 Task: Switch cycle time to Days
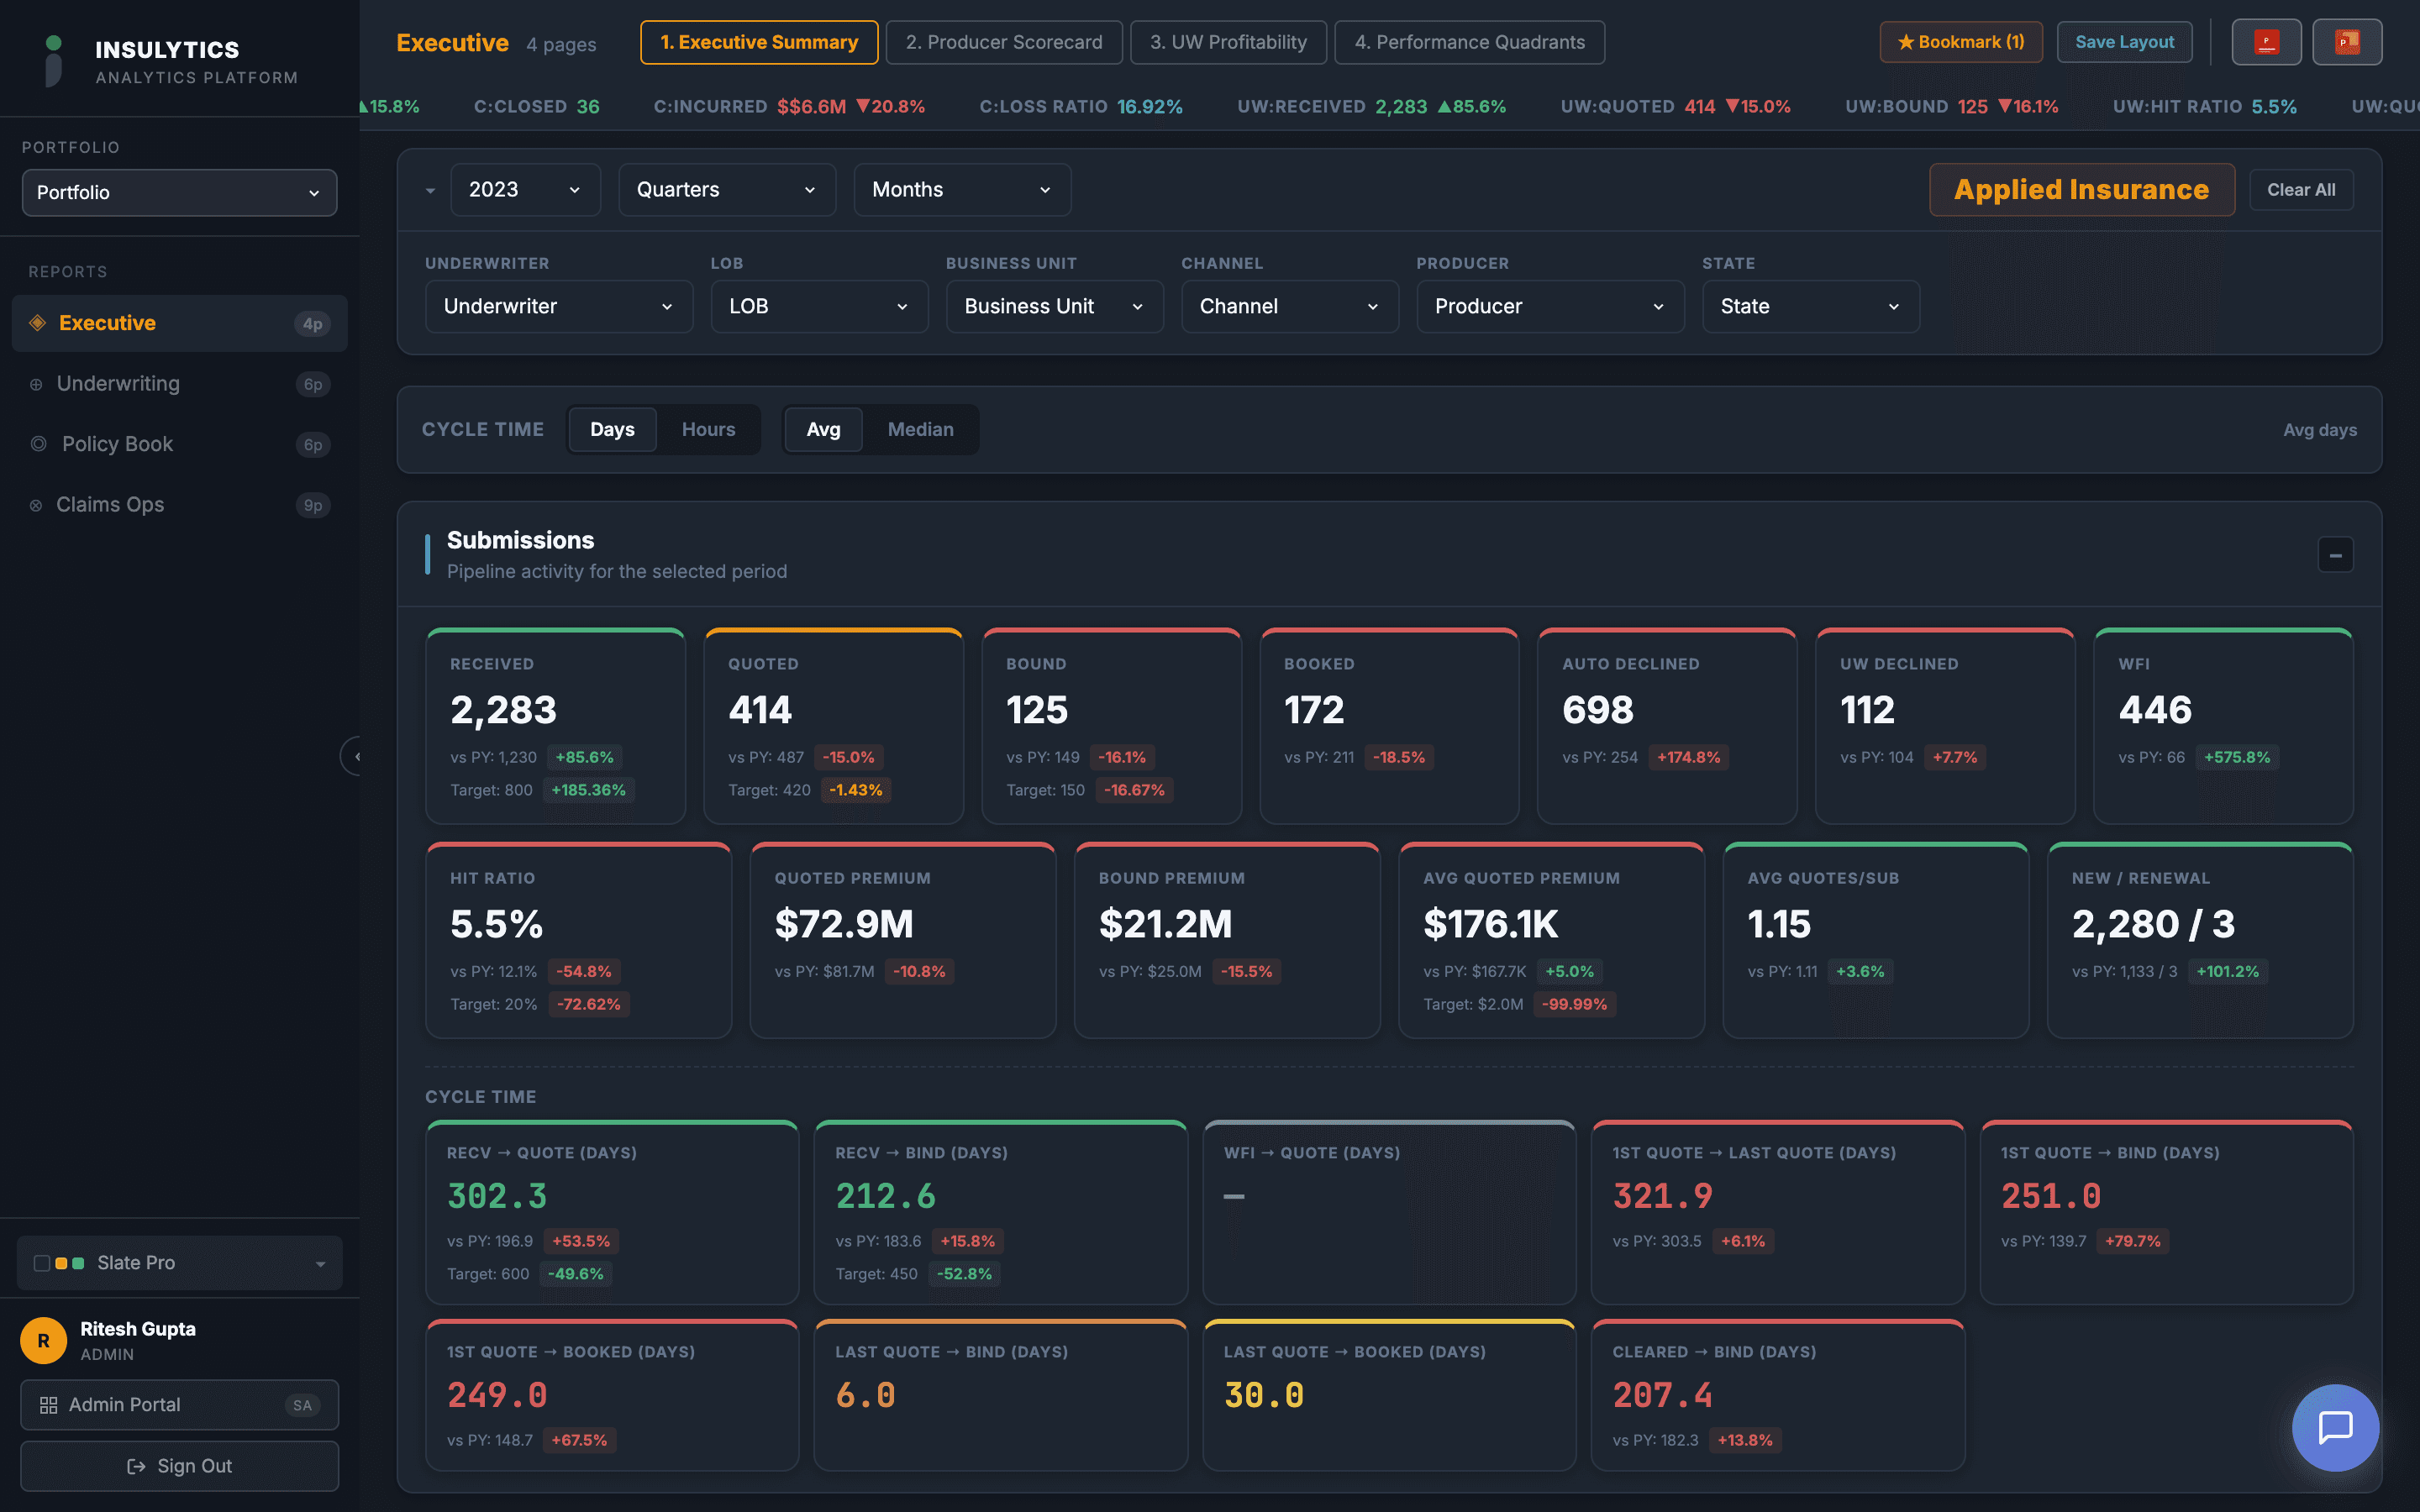[x=612, y=429]
